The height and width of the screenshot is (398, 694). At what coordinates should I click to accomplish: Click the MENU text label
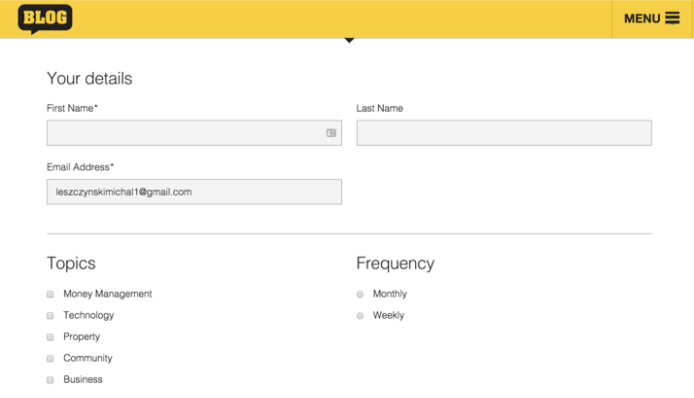(x=642, y=19)
